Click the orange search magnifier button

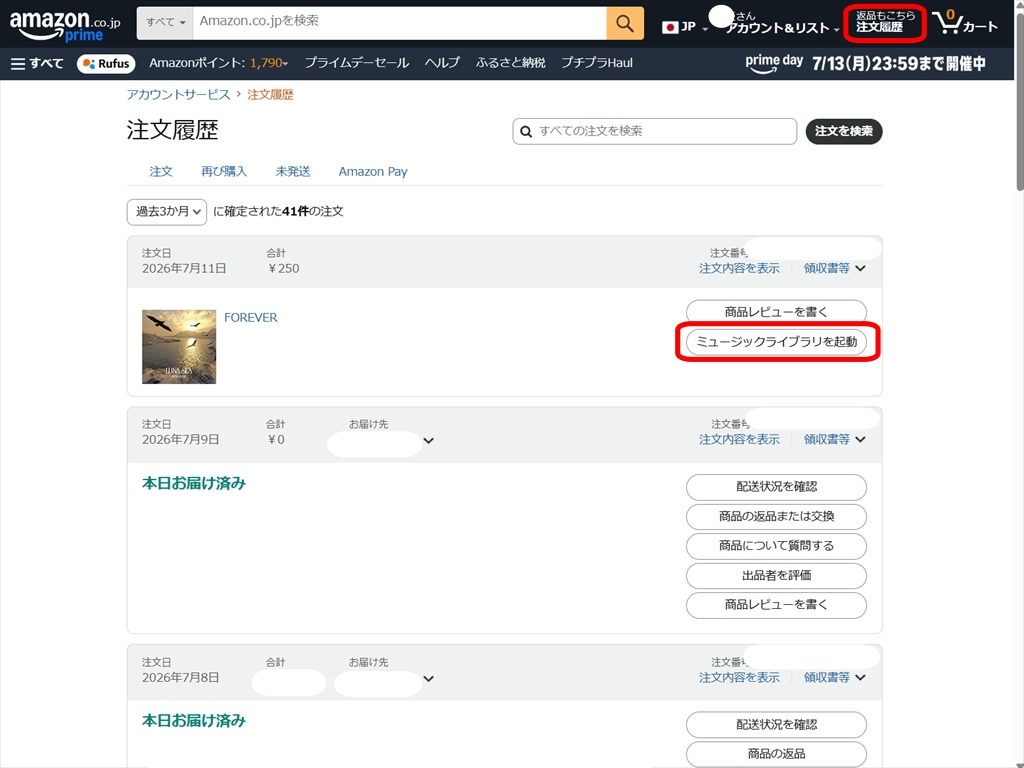pyautogui.click(x=624, y=24)
